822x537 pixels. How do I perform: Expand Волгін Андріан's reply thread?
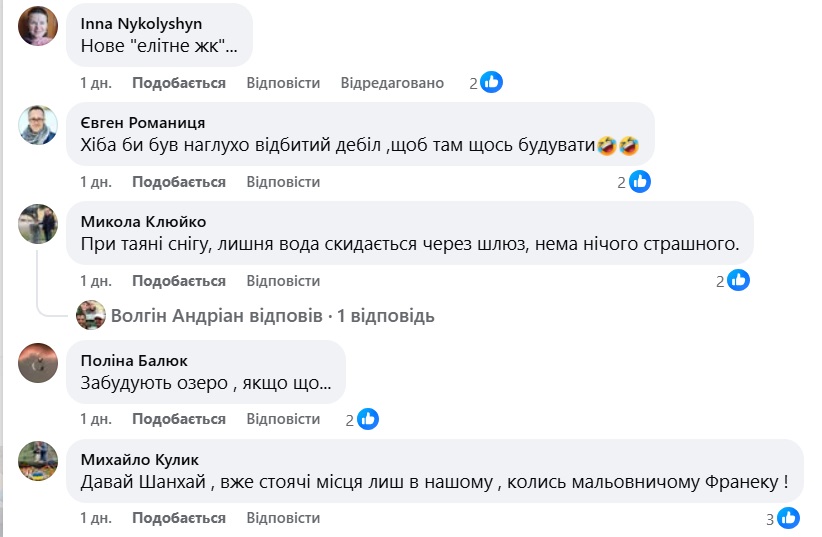273,316
